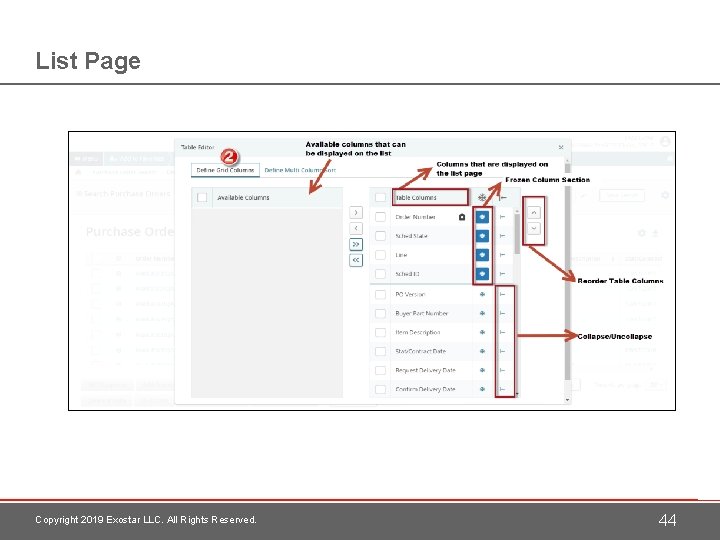This screenshot has width=720, height=540.
Task: Collapse the Line column
Action: [x=502, y=255]
